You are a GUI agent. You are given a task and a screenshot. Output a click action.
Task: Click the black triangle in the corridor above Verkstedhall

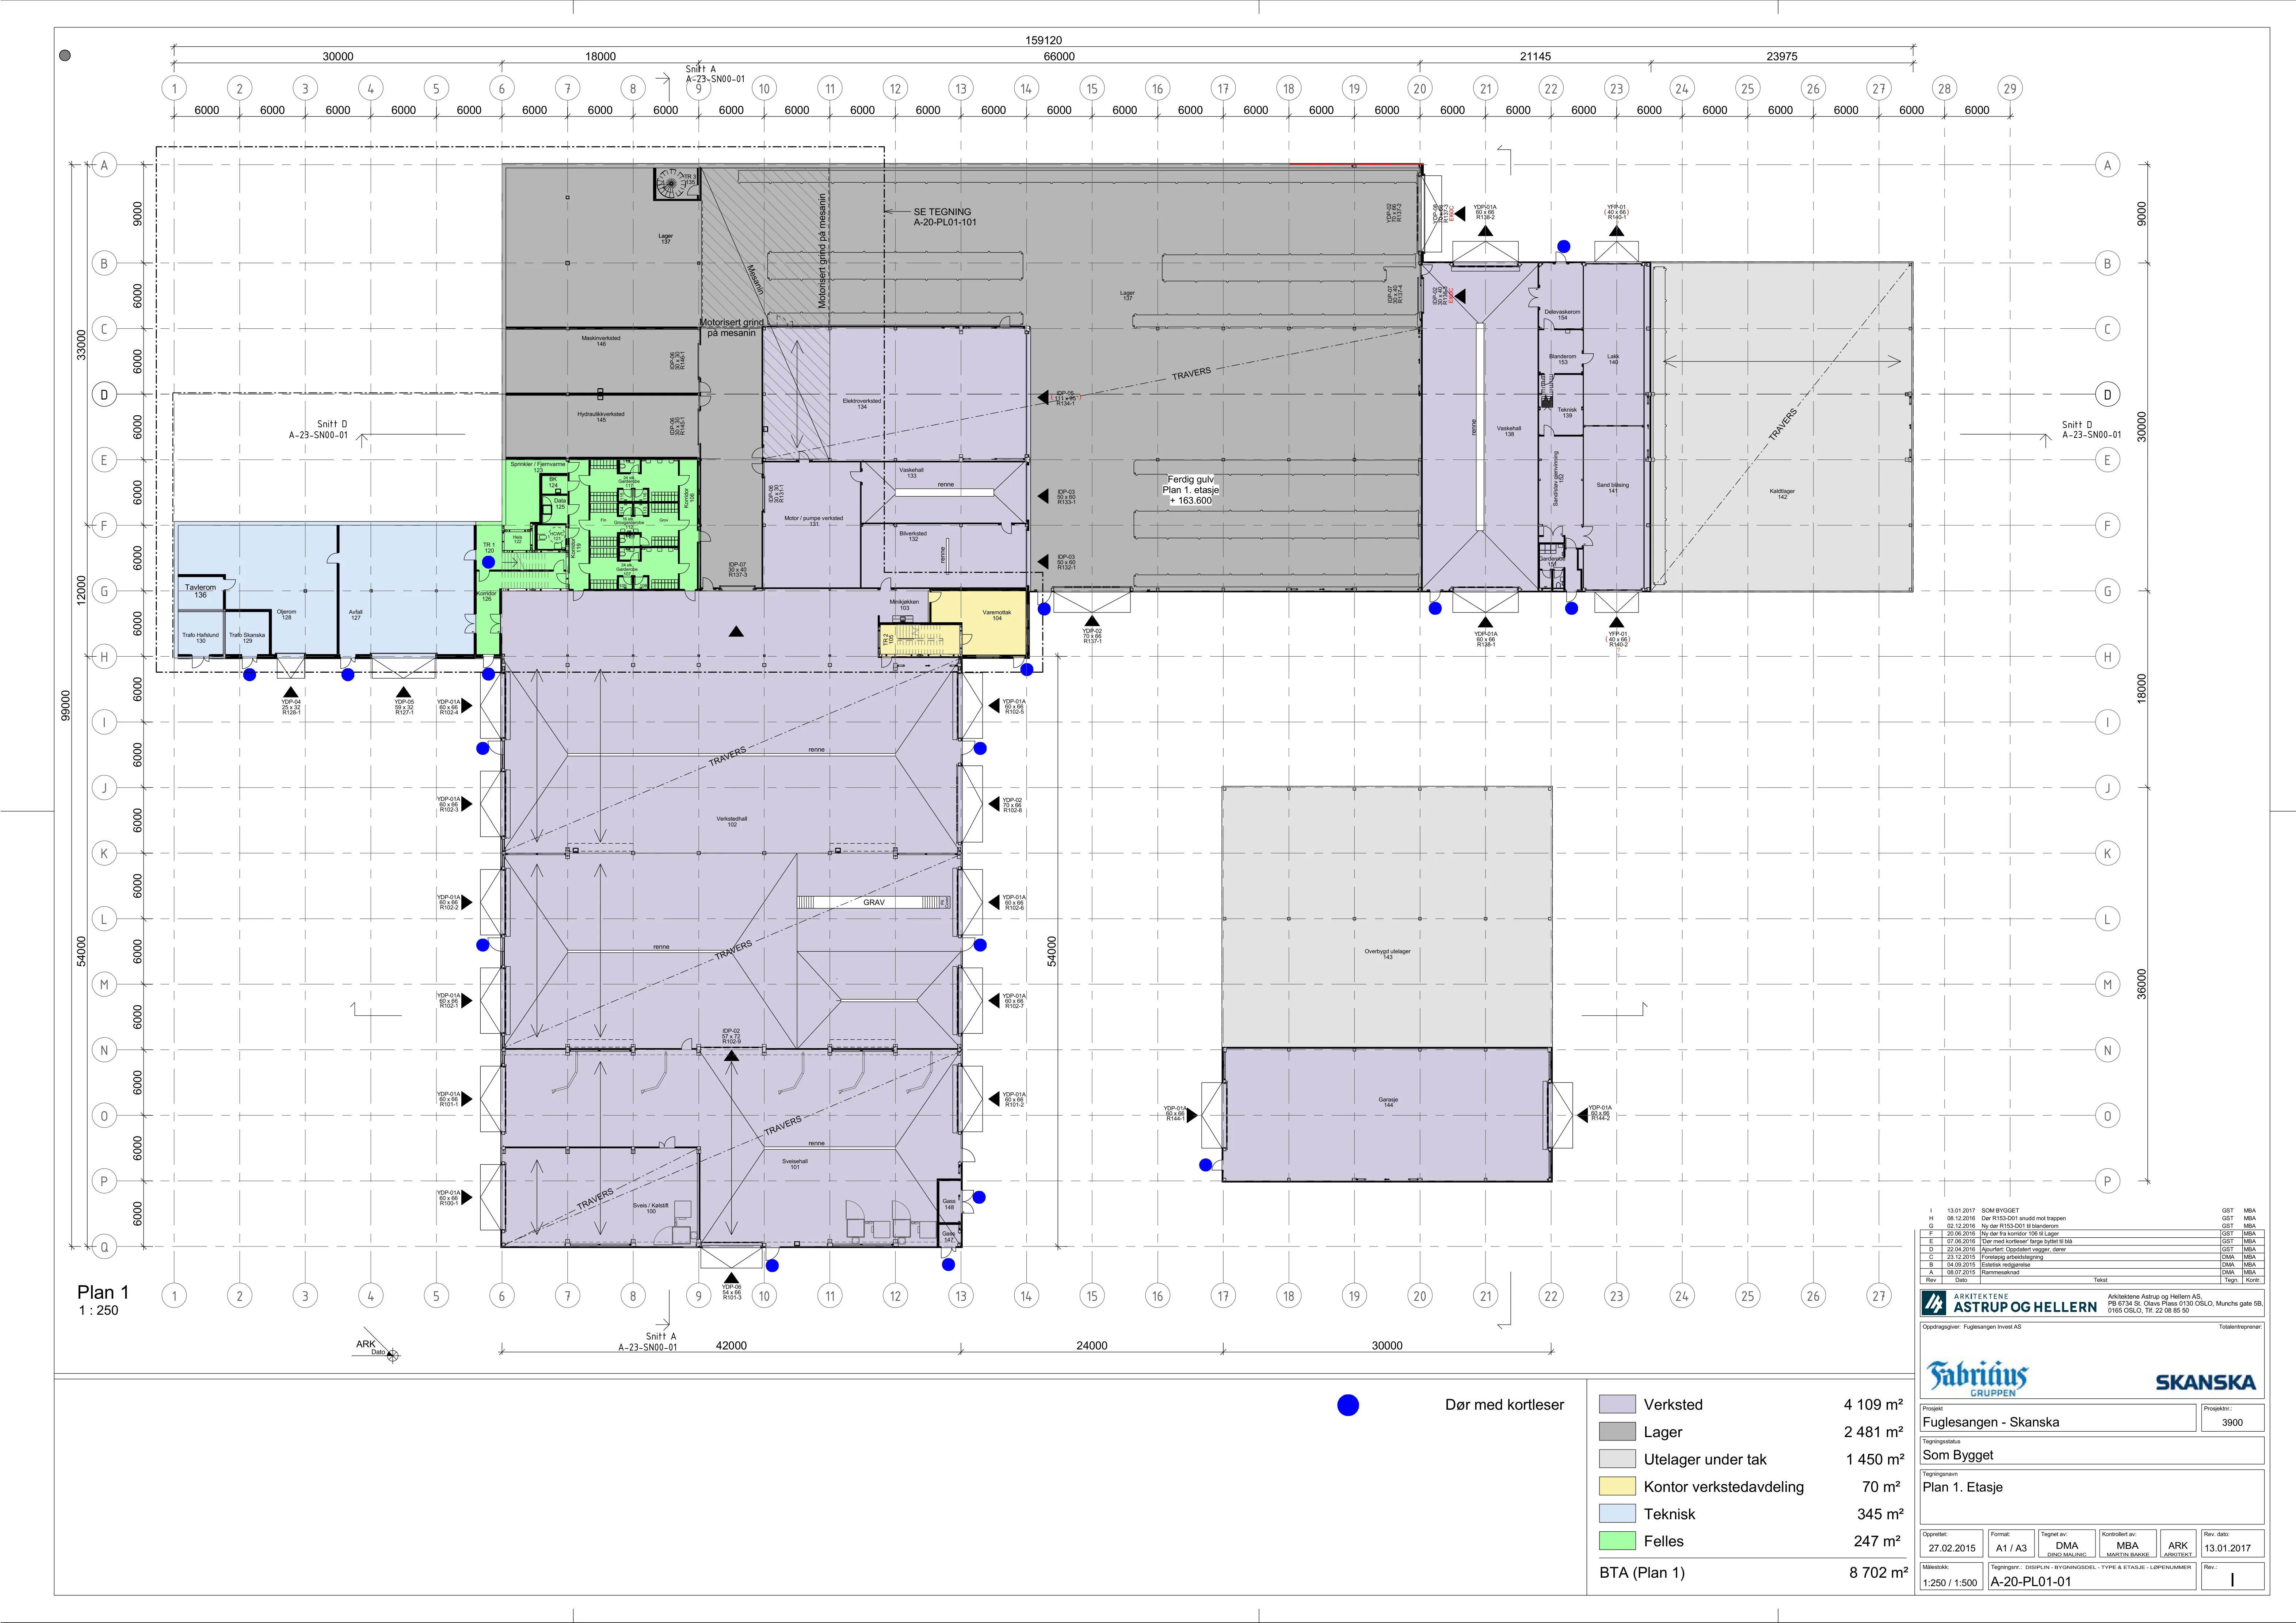pos(736,631)
